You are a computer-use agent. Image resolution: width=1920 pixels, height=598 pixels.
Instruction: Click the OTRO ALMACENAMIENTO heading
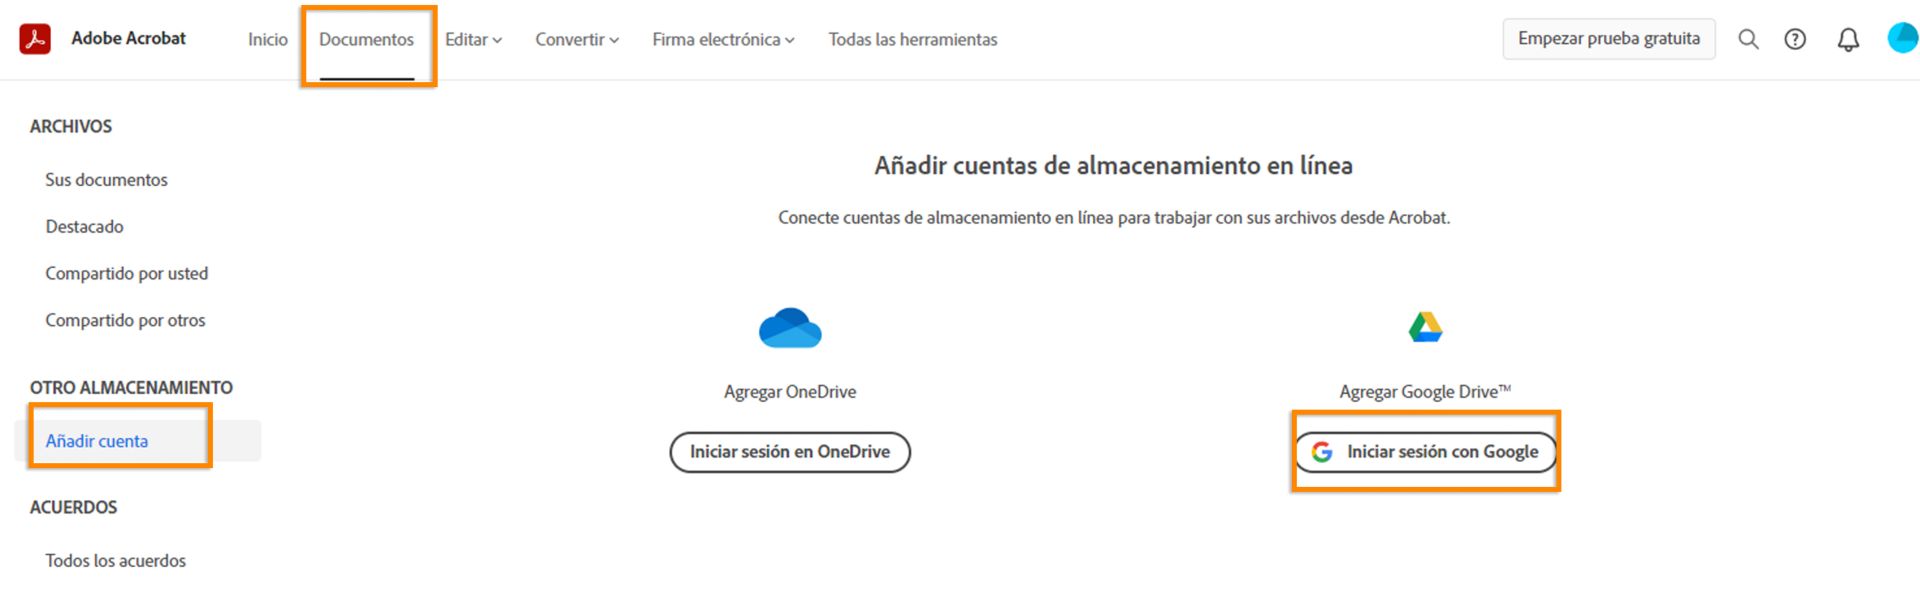tap(131, 388)
